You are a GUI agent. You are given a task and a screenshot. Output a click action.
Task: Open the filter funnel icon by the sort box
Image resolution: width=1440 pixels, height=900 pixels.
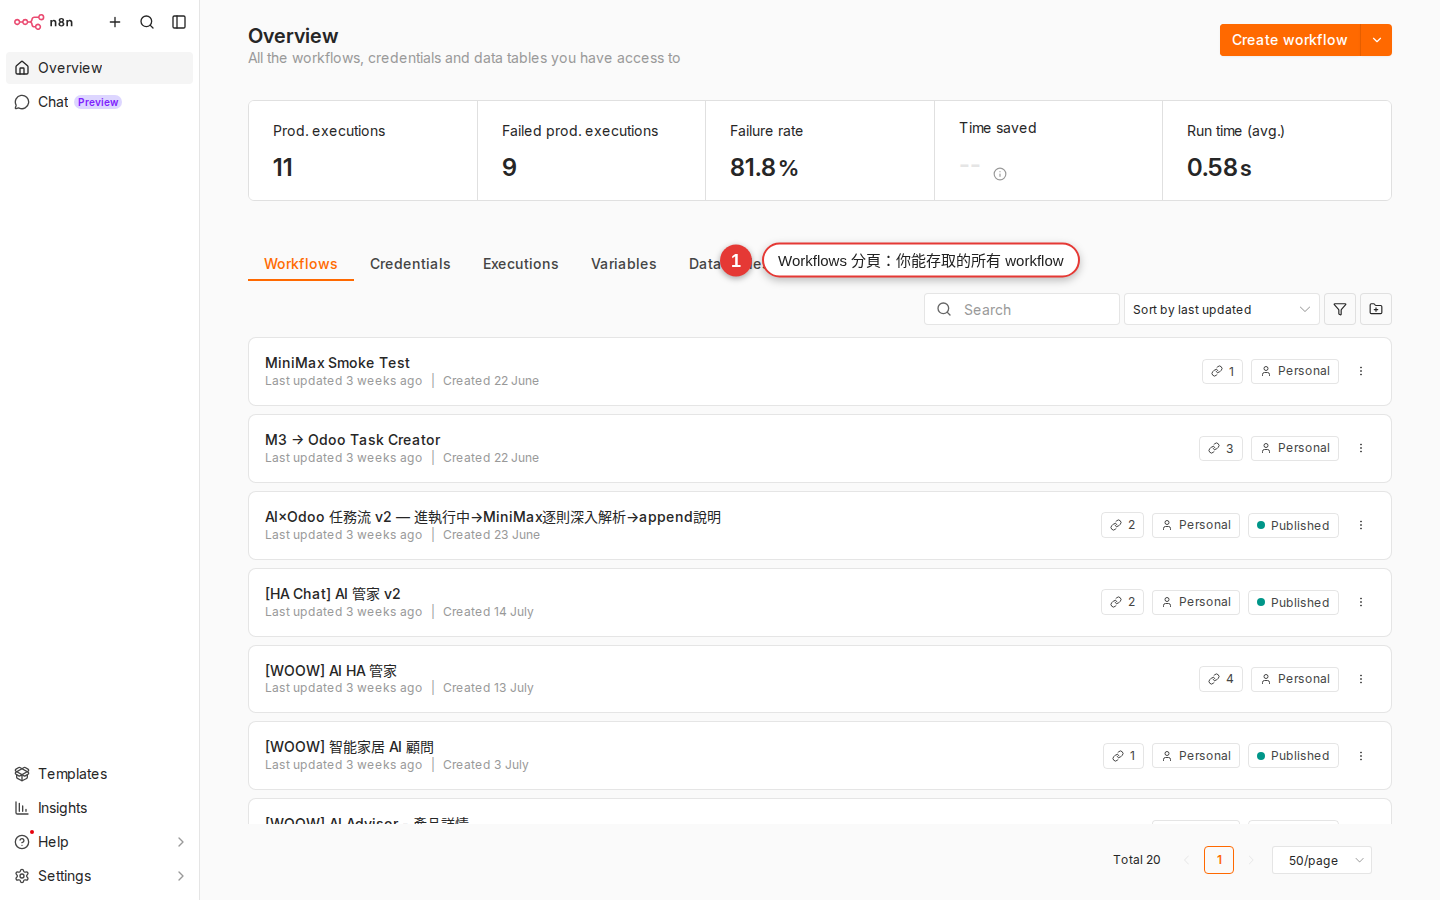pos(1340,309)
